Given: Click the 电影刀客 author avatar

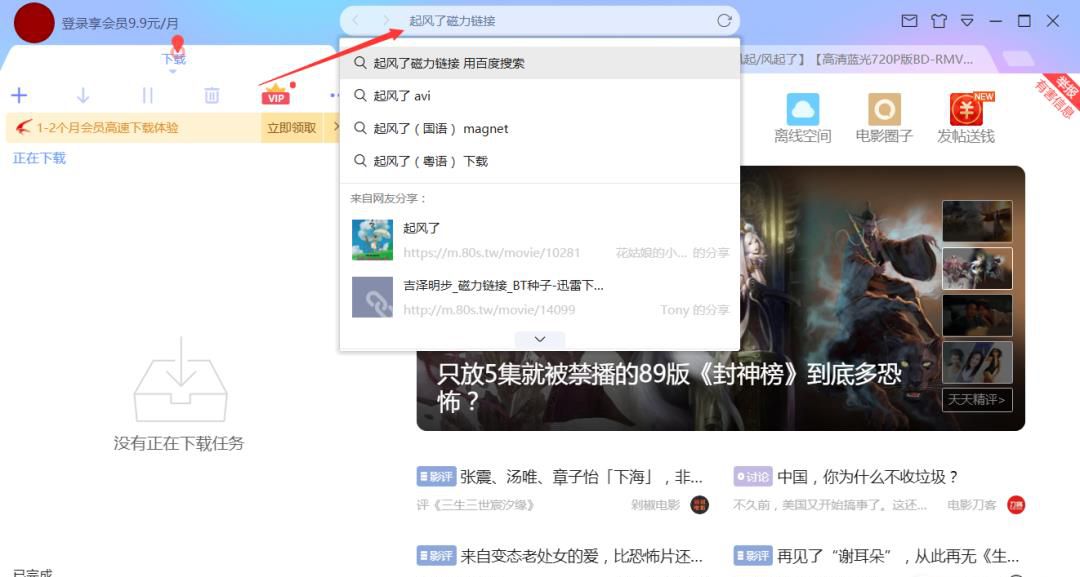Looking at the screenshot, I should [1016, 505].
